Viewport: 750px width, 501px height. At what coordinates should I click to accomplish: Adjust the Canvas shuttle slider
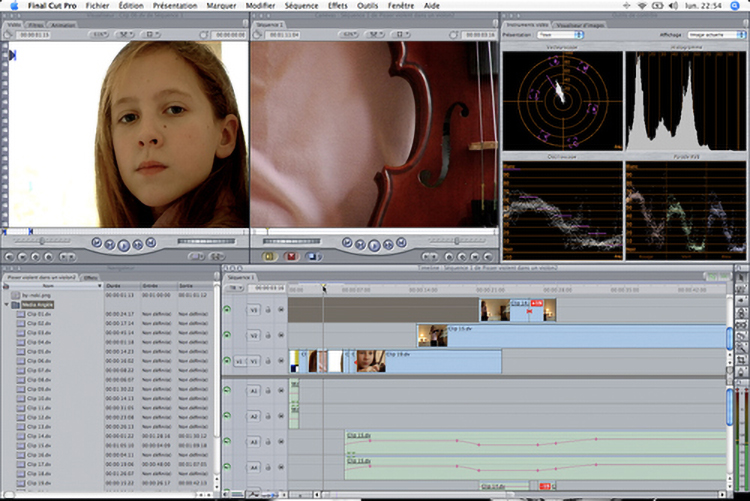point(456,241)
